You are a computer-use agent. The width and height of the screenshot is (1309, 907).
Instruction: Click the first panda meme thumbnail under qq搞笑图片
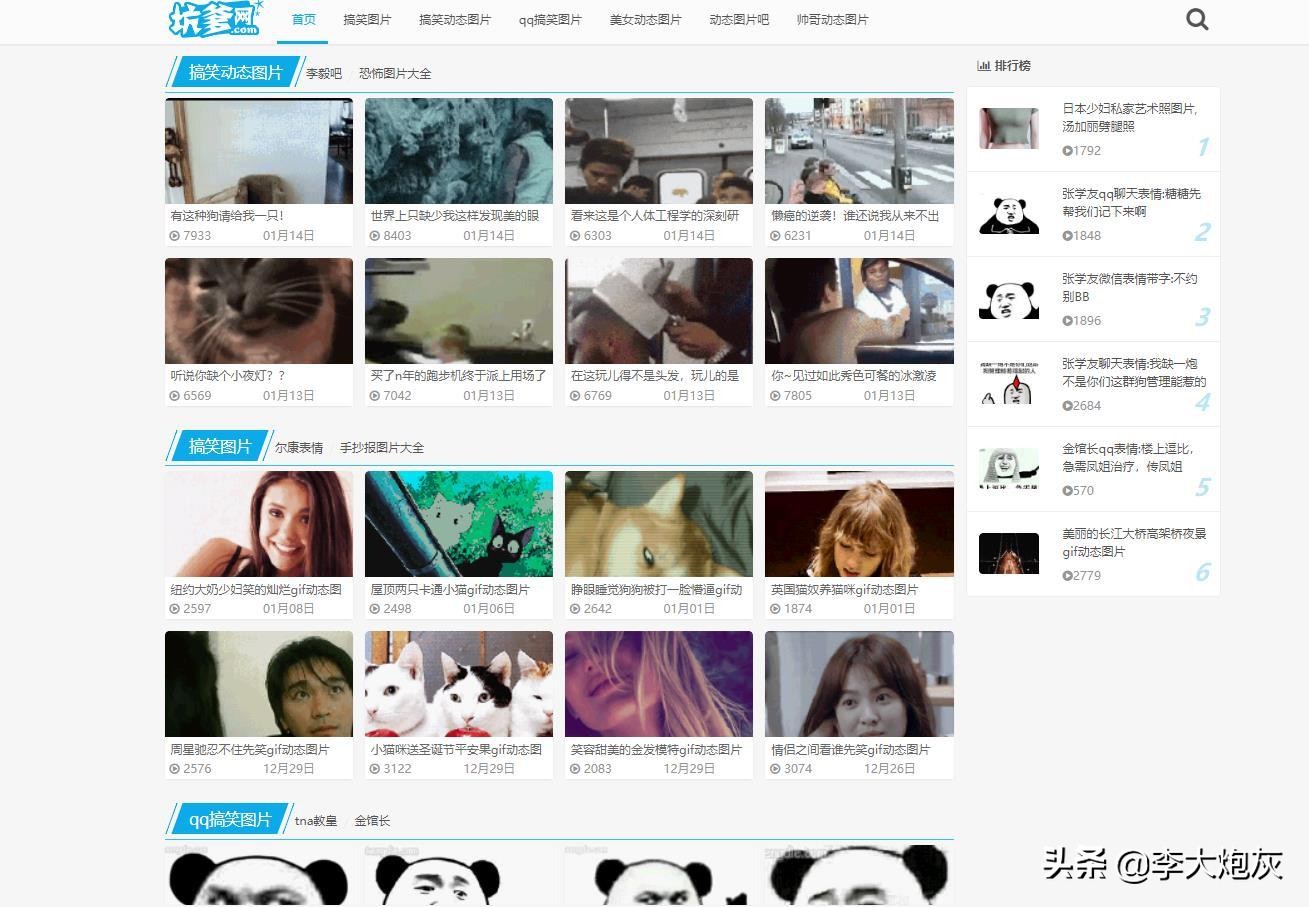tap(258, 880)
